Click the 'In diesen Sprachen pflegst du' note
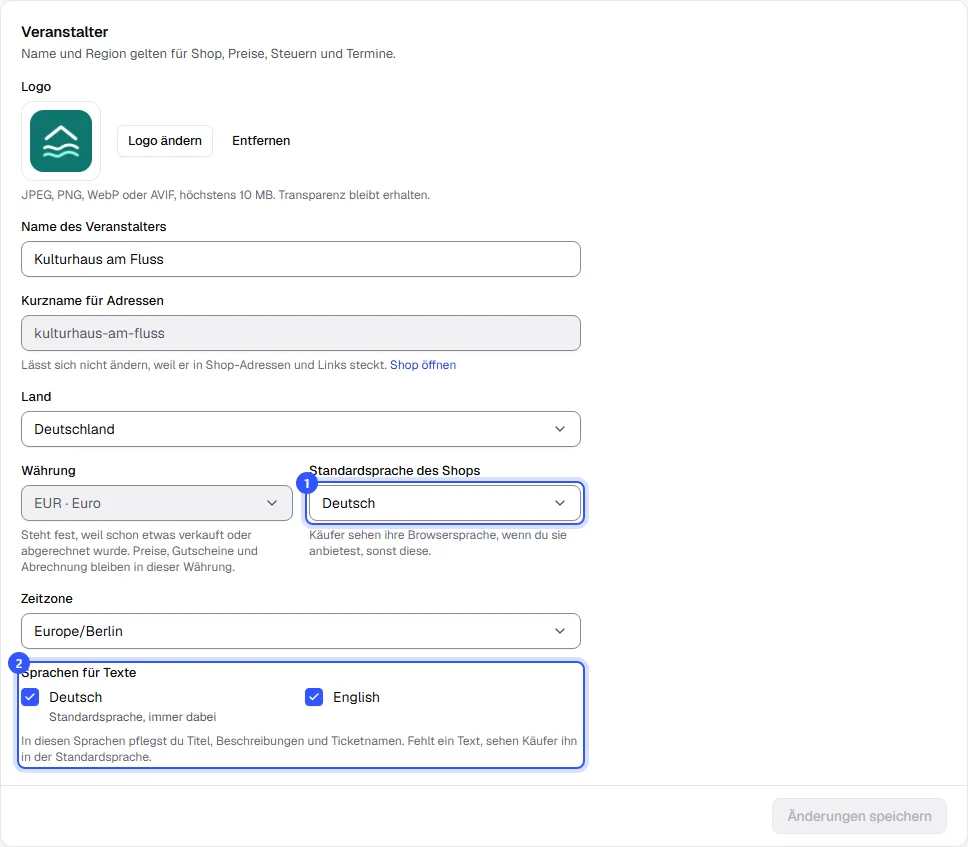This screenshot has width=968, height=847. coord(299,749)
